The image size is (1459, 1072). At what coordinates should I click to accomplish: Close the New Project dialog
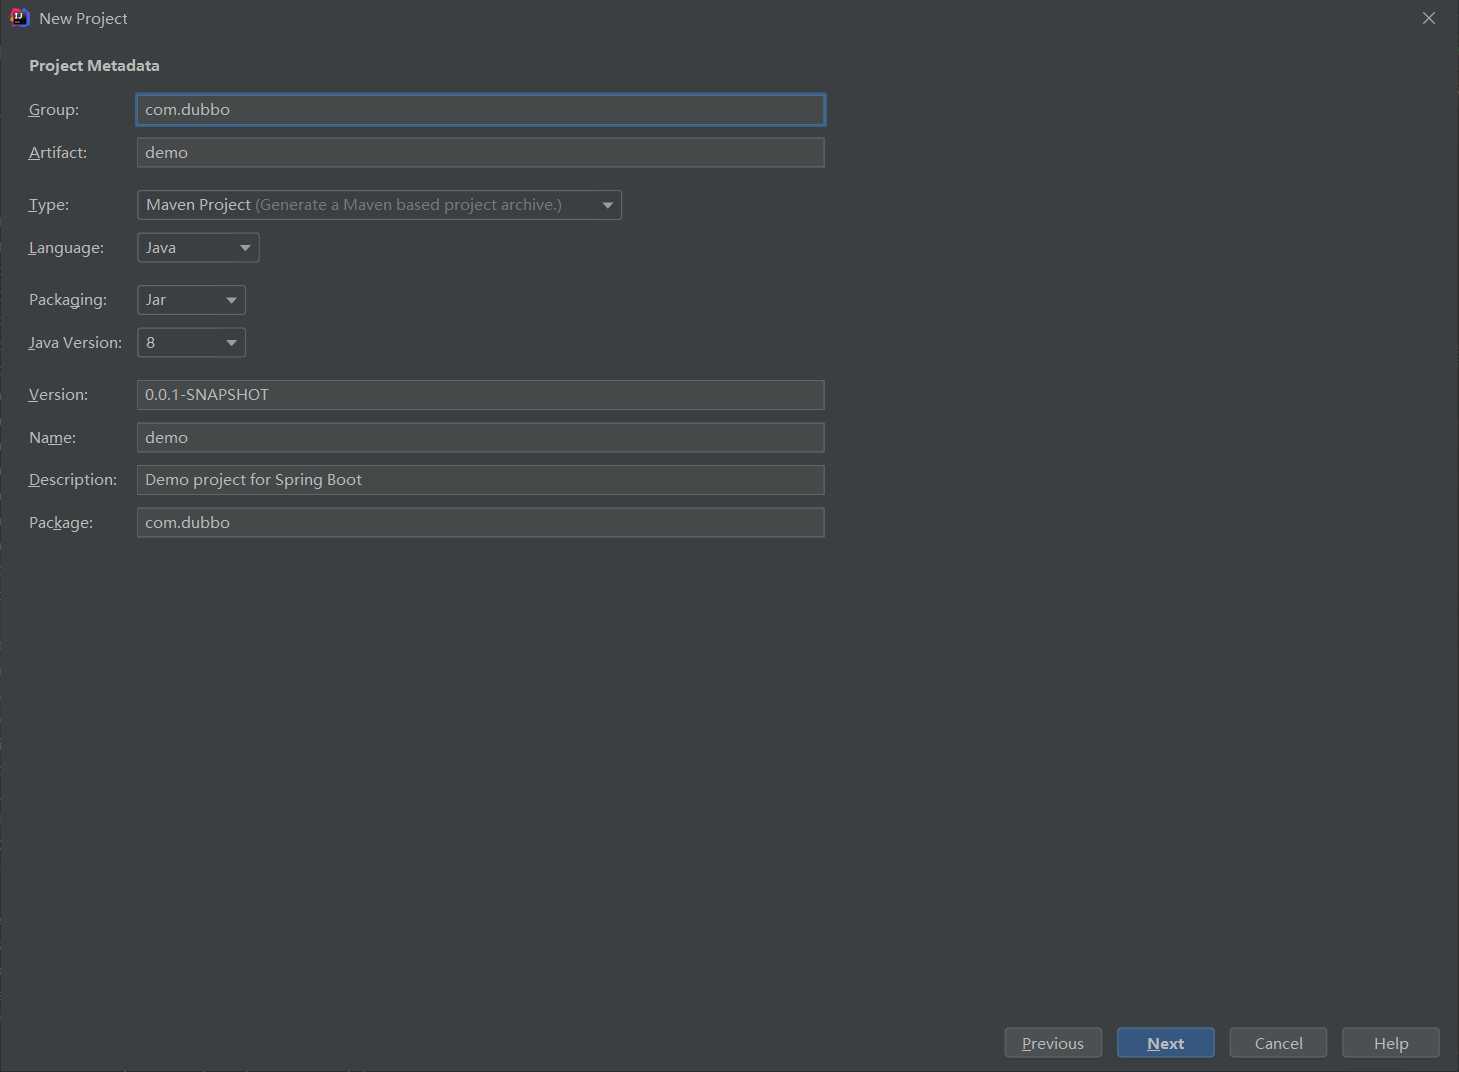tap(1429, 18)
